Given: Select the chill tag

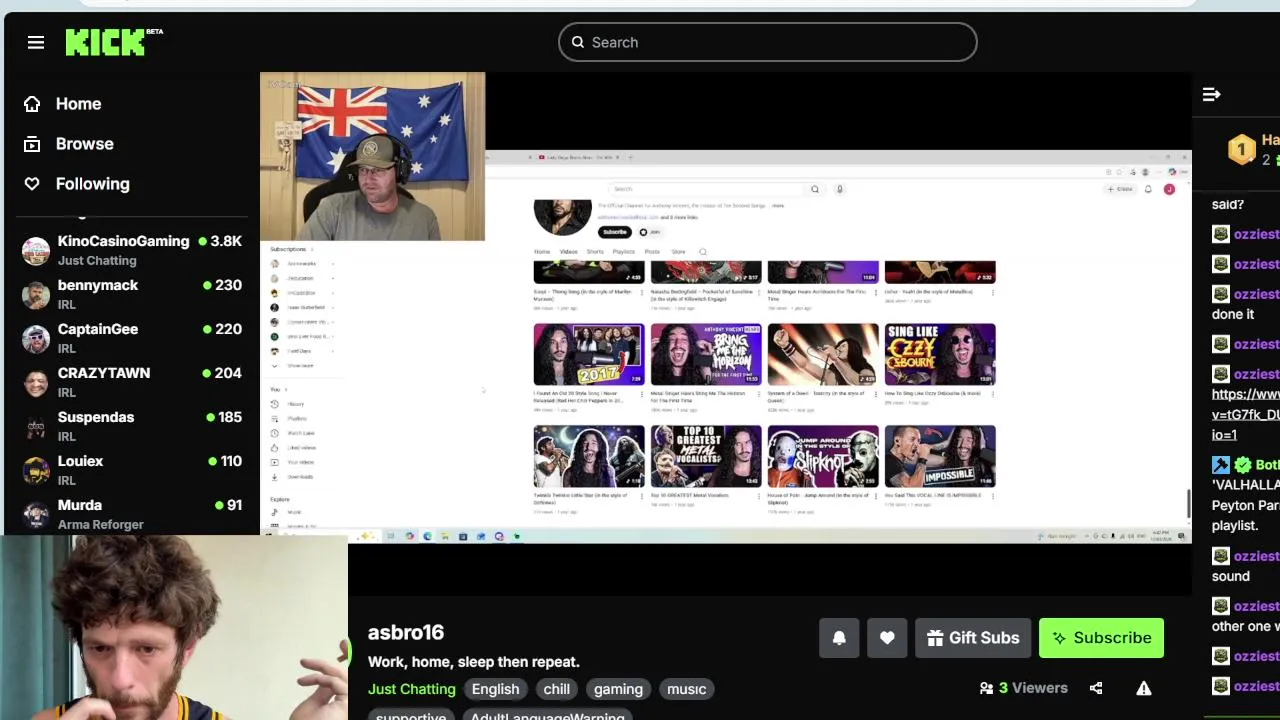Looking at the screenshot, I should click(556, 689).
